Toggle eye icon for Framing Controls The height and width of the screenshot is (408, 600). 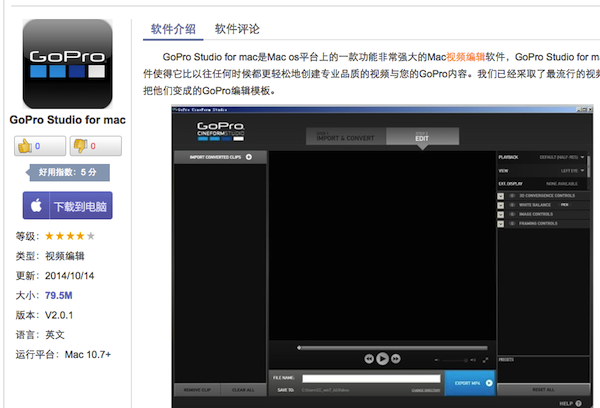point(512,223)
